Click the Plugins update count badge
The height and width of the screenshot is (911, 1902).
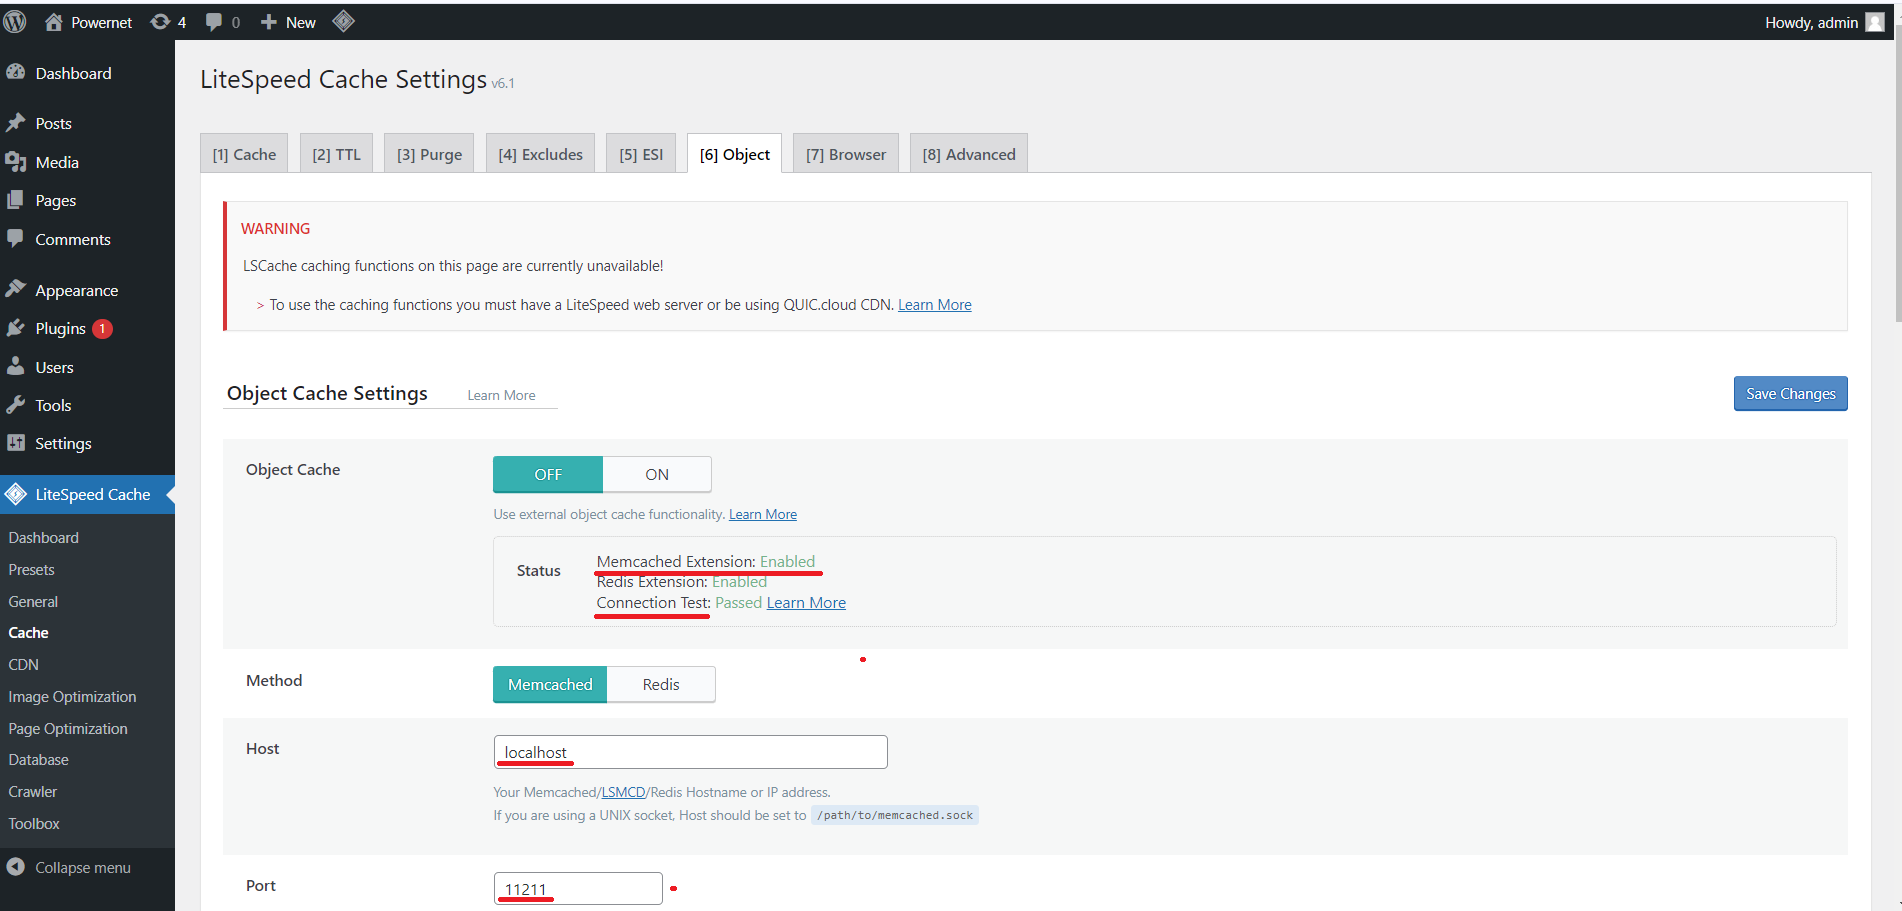pos(102,329)
